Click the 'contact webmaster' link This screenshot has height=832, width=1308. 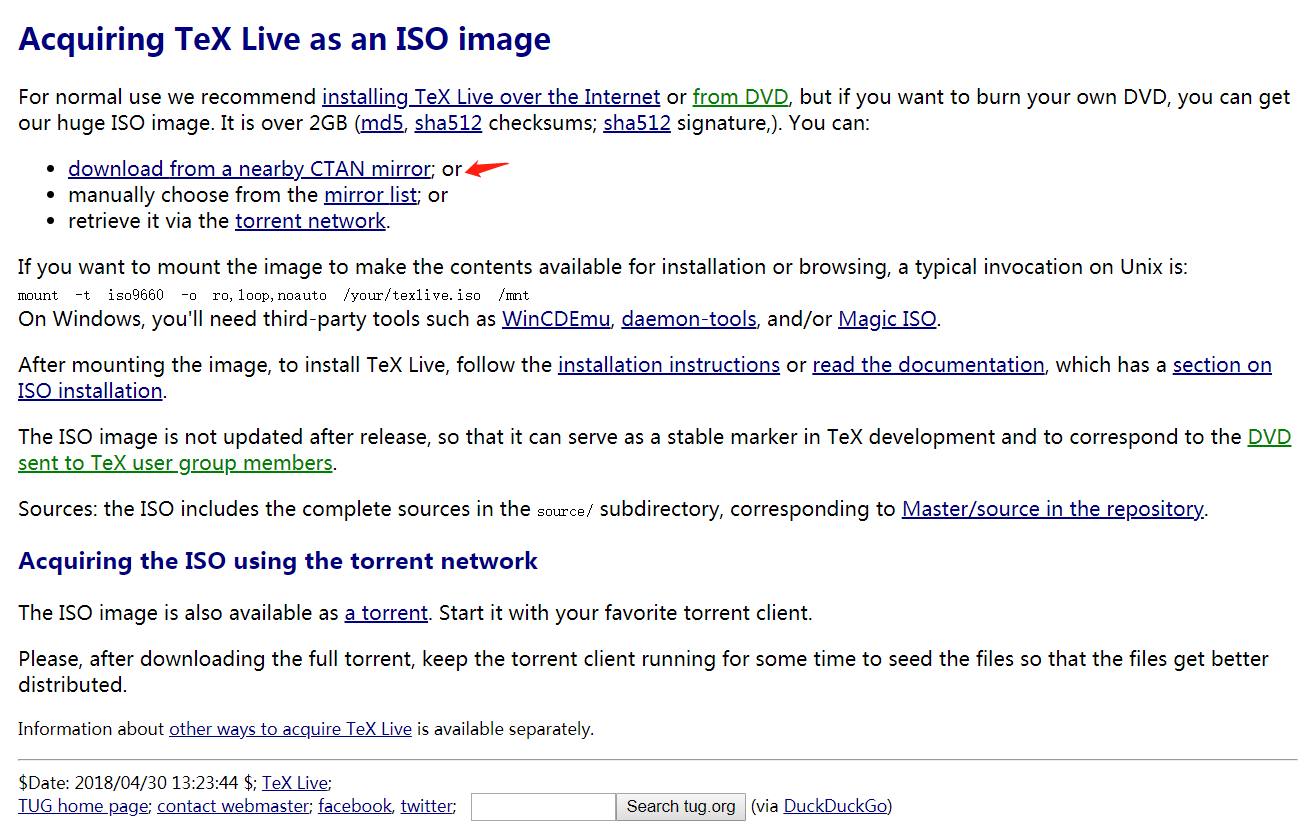pyautogui.click(x=233, y=806)
